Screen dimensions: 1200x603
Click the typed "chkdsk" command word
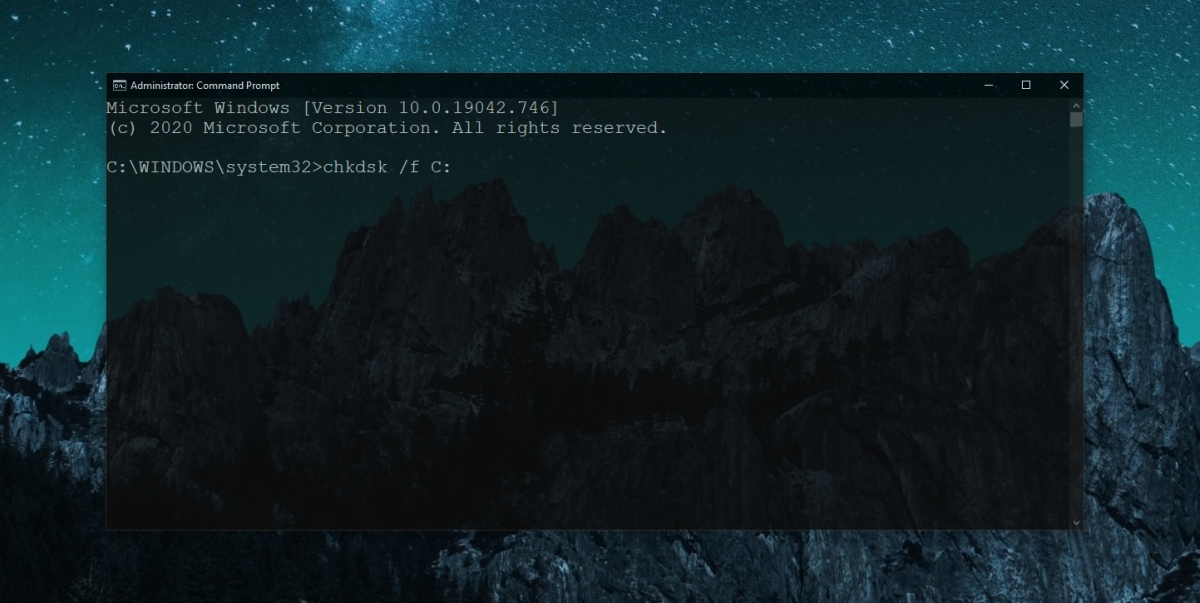(356, 167)
